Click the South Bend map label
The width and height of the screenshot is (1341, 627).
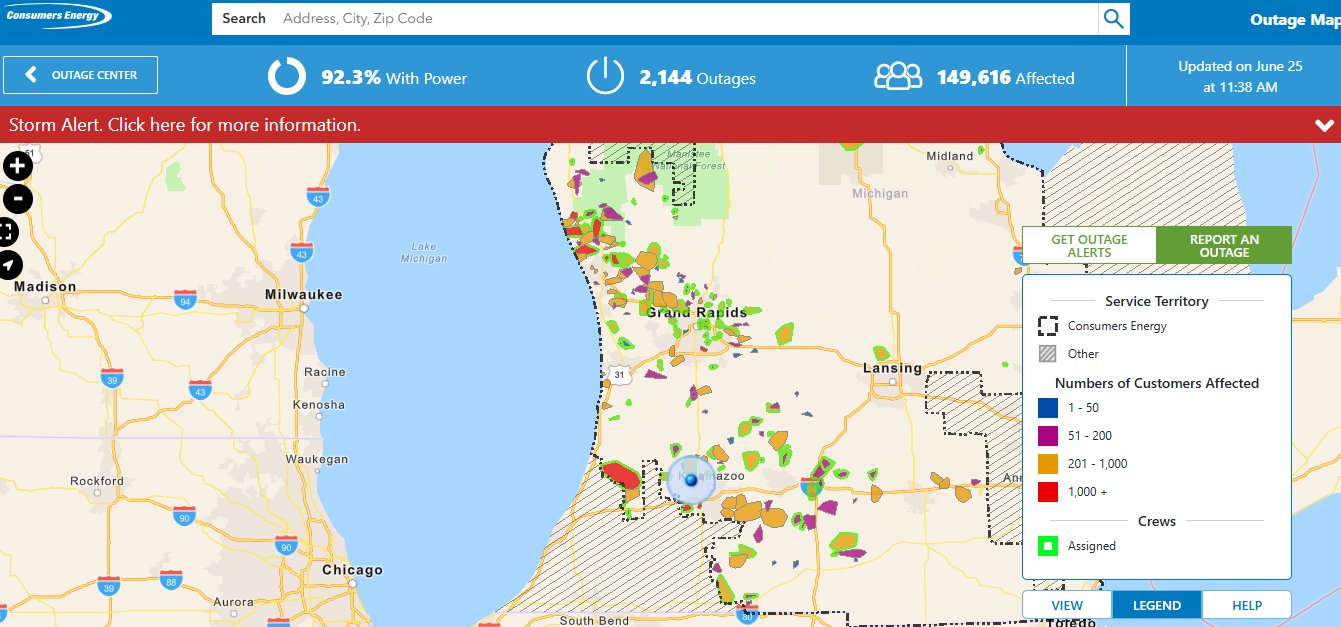pos(595,620)
